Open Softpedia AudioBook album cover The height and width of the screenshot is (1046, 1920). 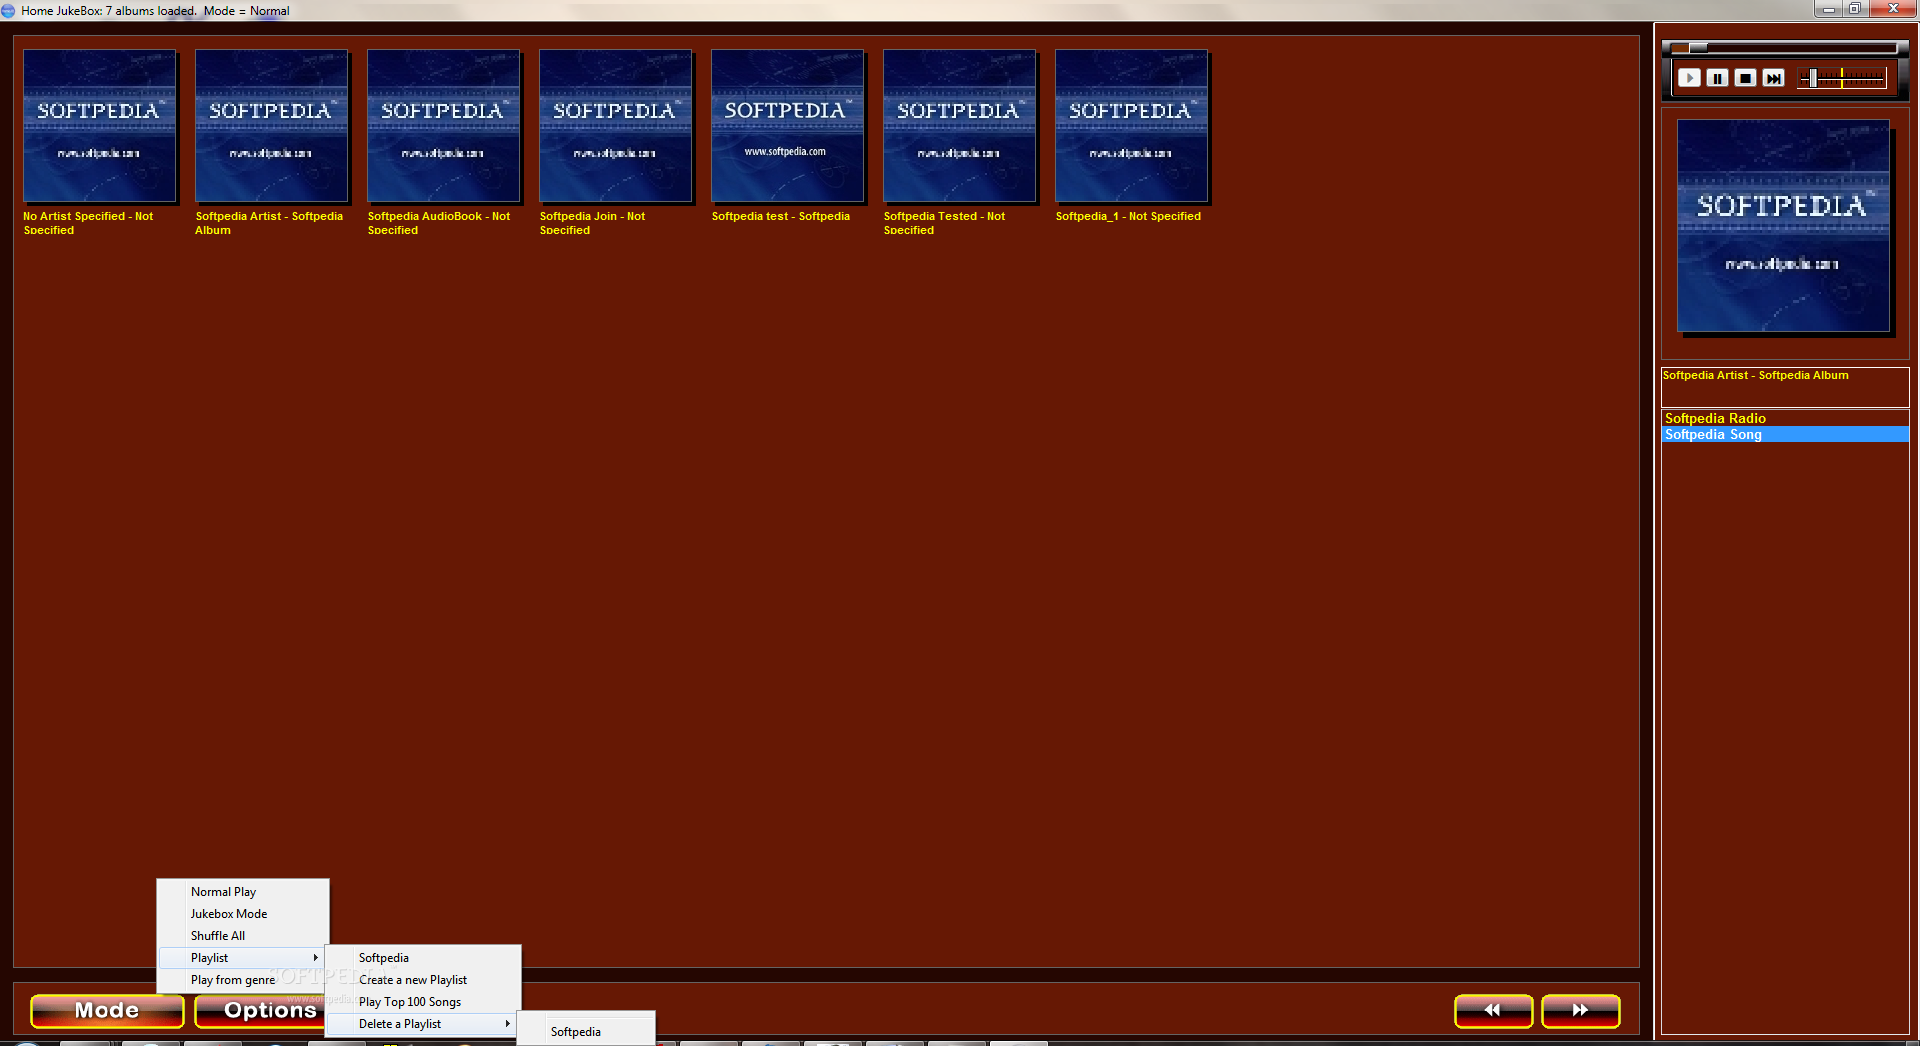coord(443,126)
